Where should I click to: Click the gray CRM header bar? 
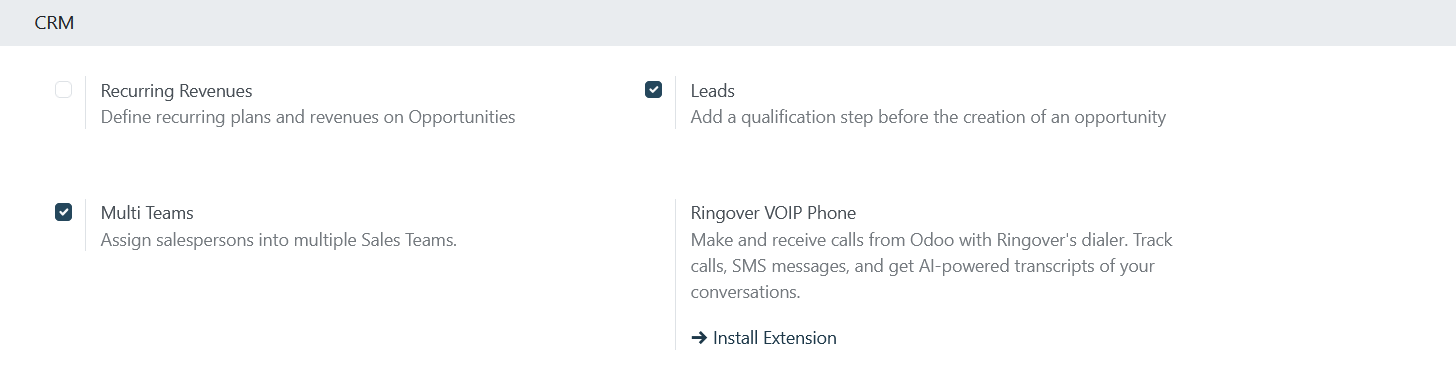coord(728,23)
